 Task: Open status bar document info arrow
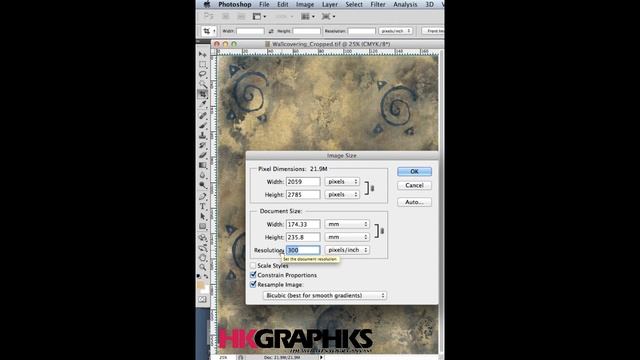click(321, 357)
